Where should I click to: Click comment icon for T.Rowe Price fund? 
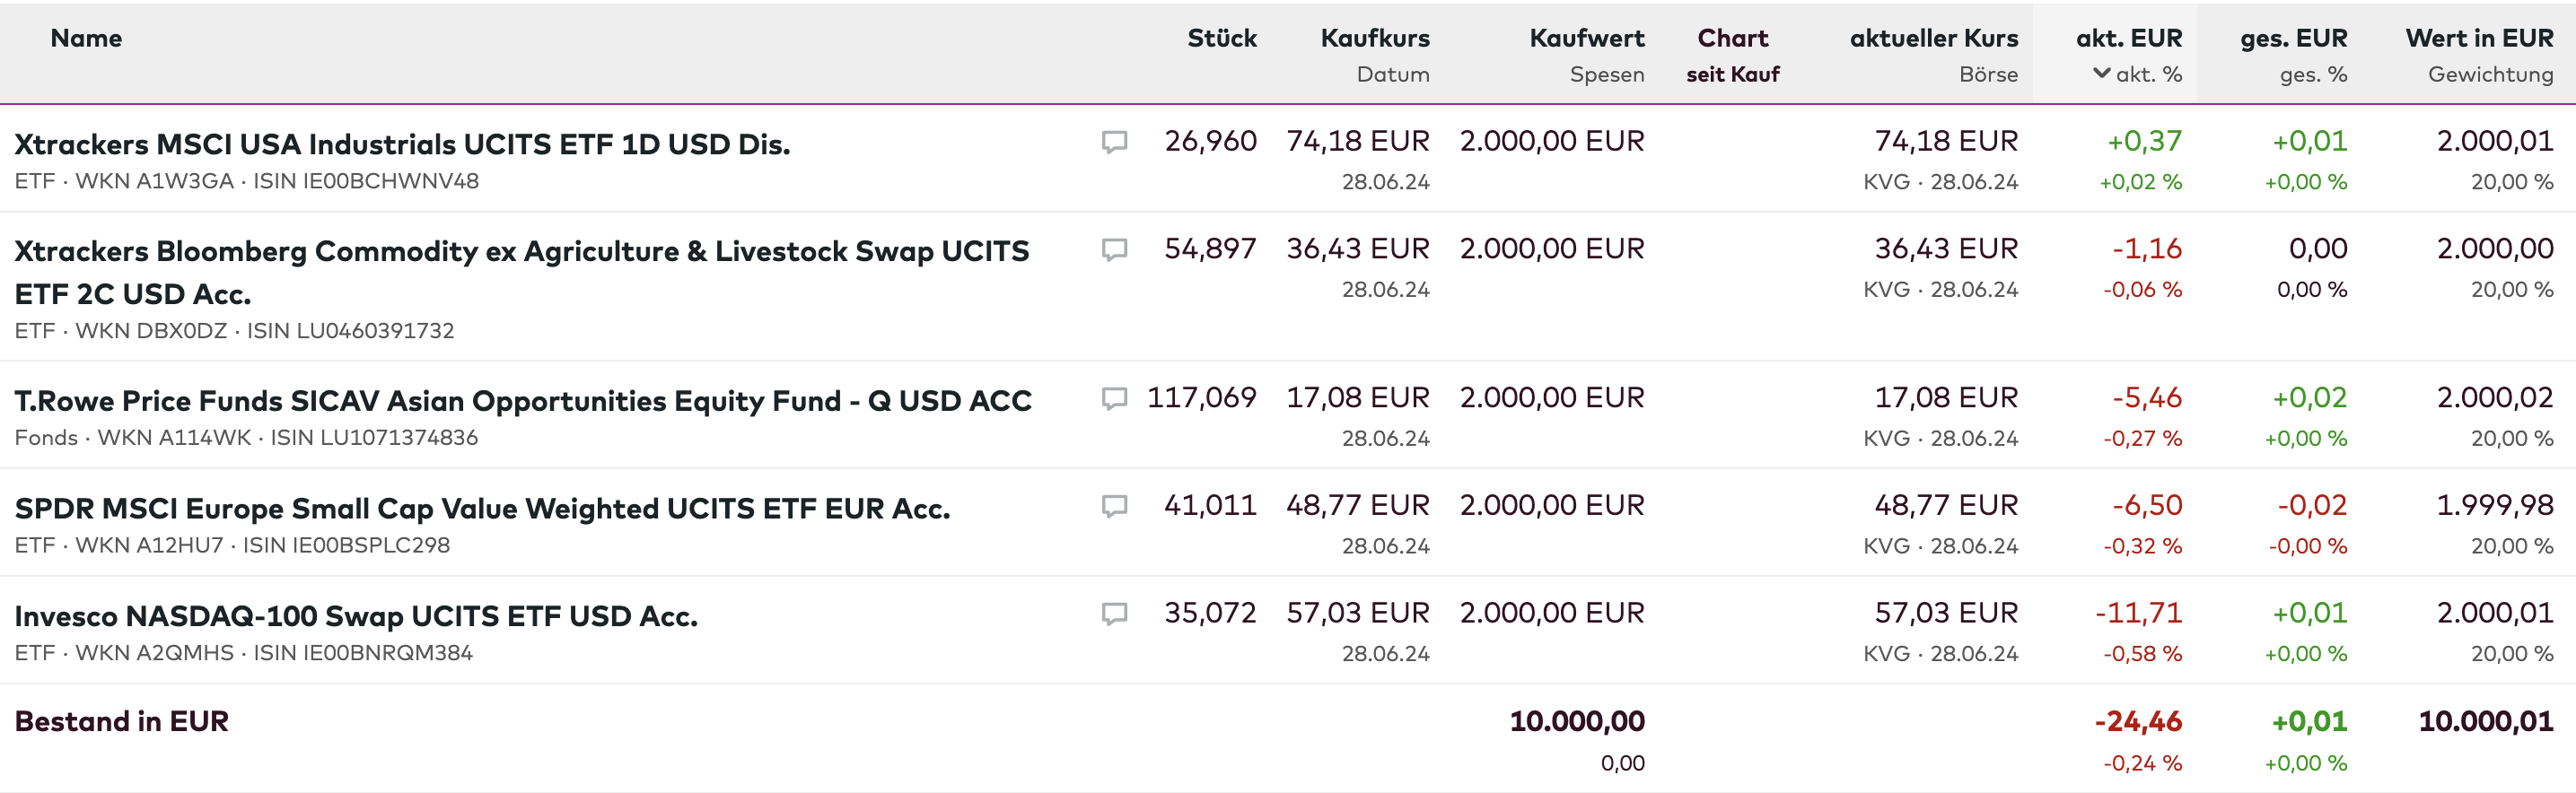(1114, 399)
